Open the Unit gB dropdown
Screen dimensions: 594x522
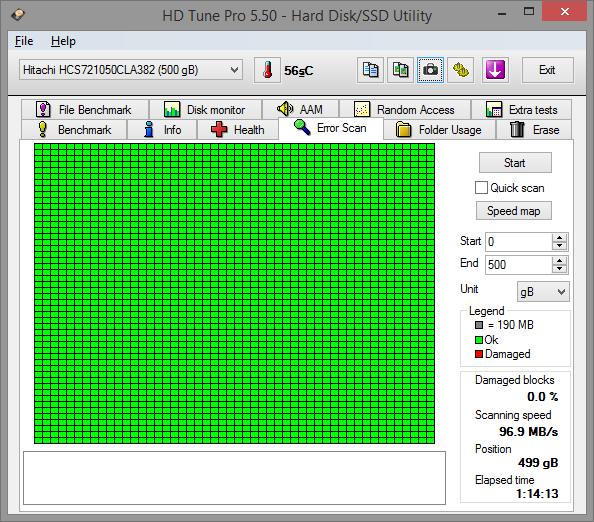click(543, 292)
